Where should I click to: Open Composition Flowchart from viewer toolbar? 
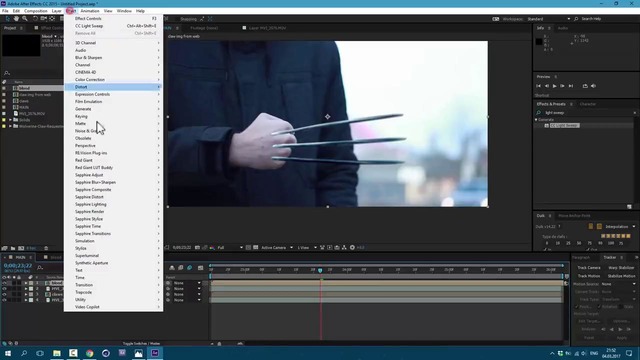click(x=344, y=247)
